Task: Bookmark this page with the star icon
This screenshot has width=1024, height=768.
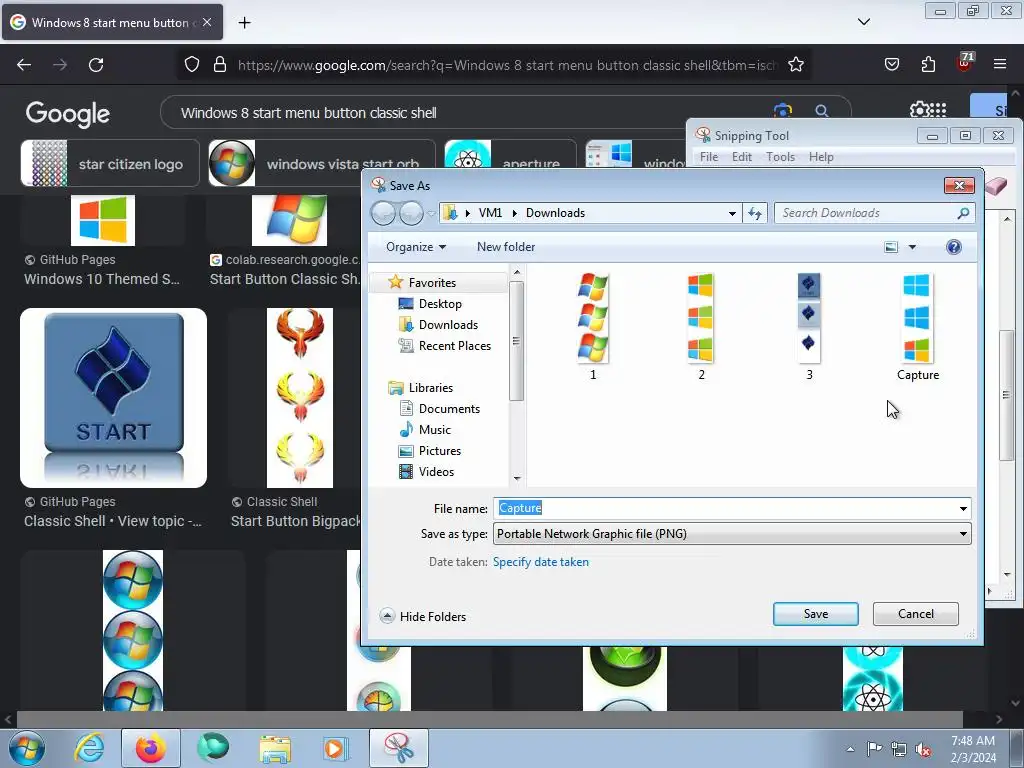Action: [x=795, y=65]
